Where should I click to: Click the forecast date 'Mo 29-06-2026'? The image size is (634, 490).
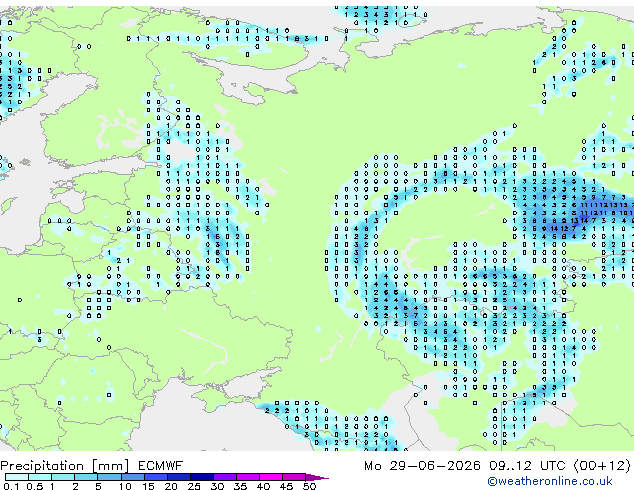coord(422,466)
